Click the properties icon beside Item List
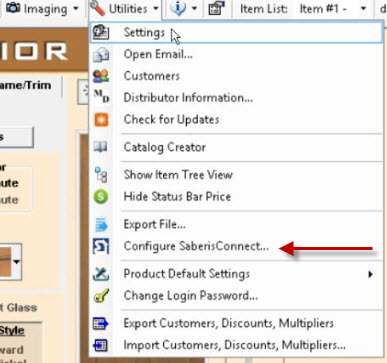This screenshot has width=387, height=363. pyautogui.click(x=216, y=8)
